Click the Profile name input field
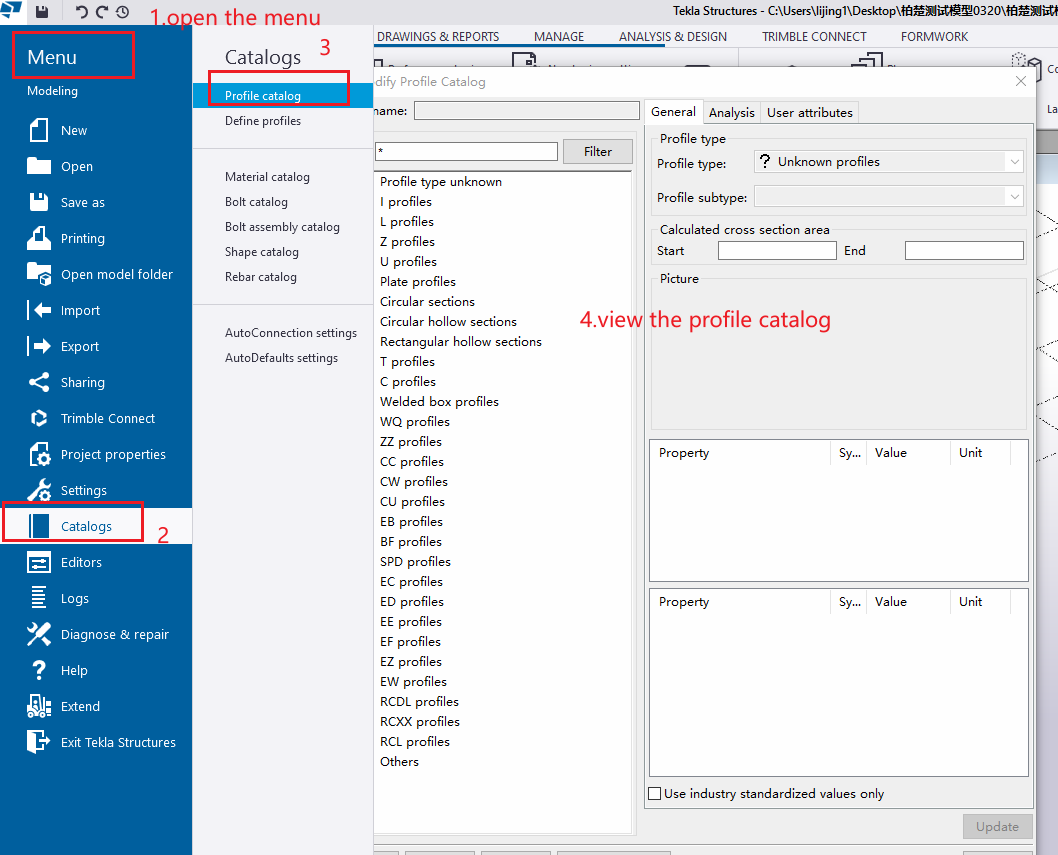The width and height of the screenshot is (1058, 855). [x=526, y=111]
